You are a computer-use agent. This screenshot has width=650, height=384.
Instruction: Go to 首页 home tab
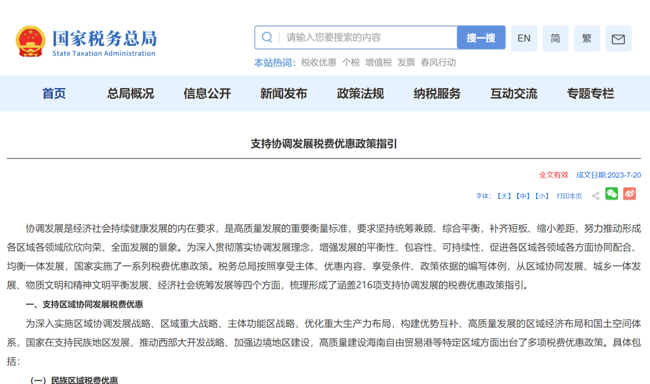click(x=54, y=94)
